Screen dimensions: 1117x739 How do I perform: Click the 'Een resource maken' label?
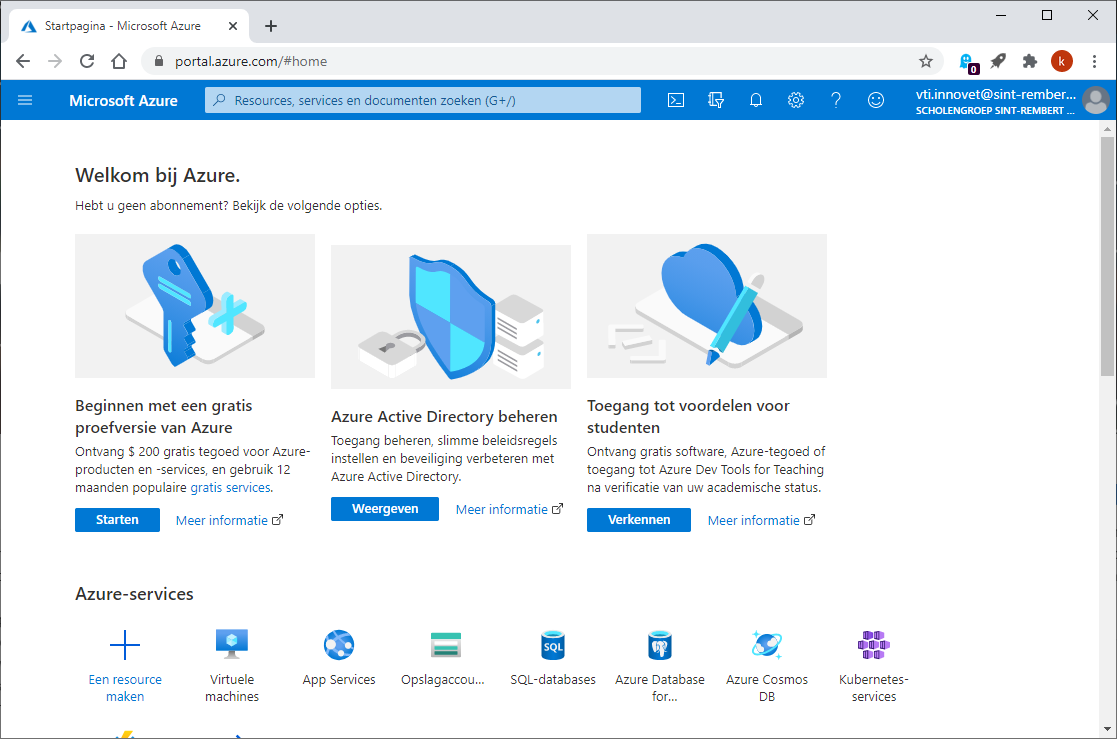(x=125, y=688)
